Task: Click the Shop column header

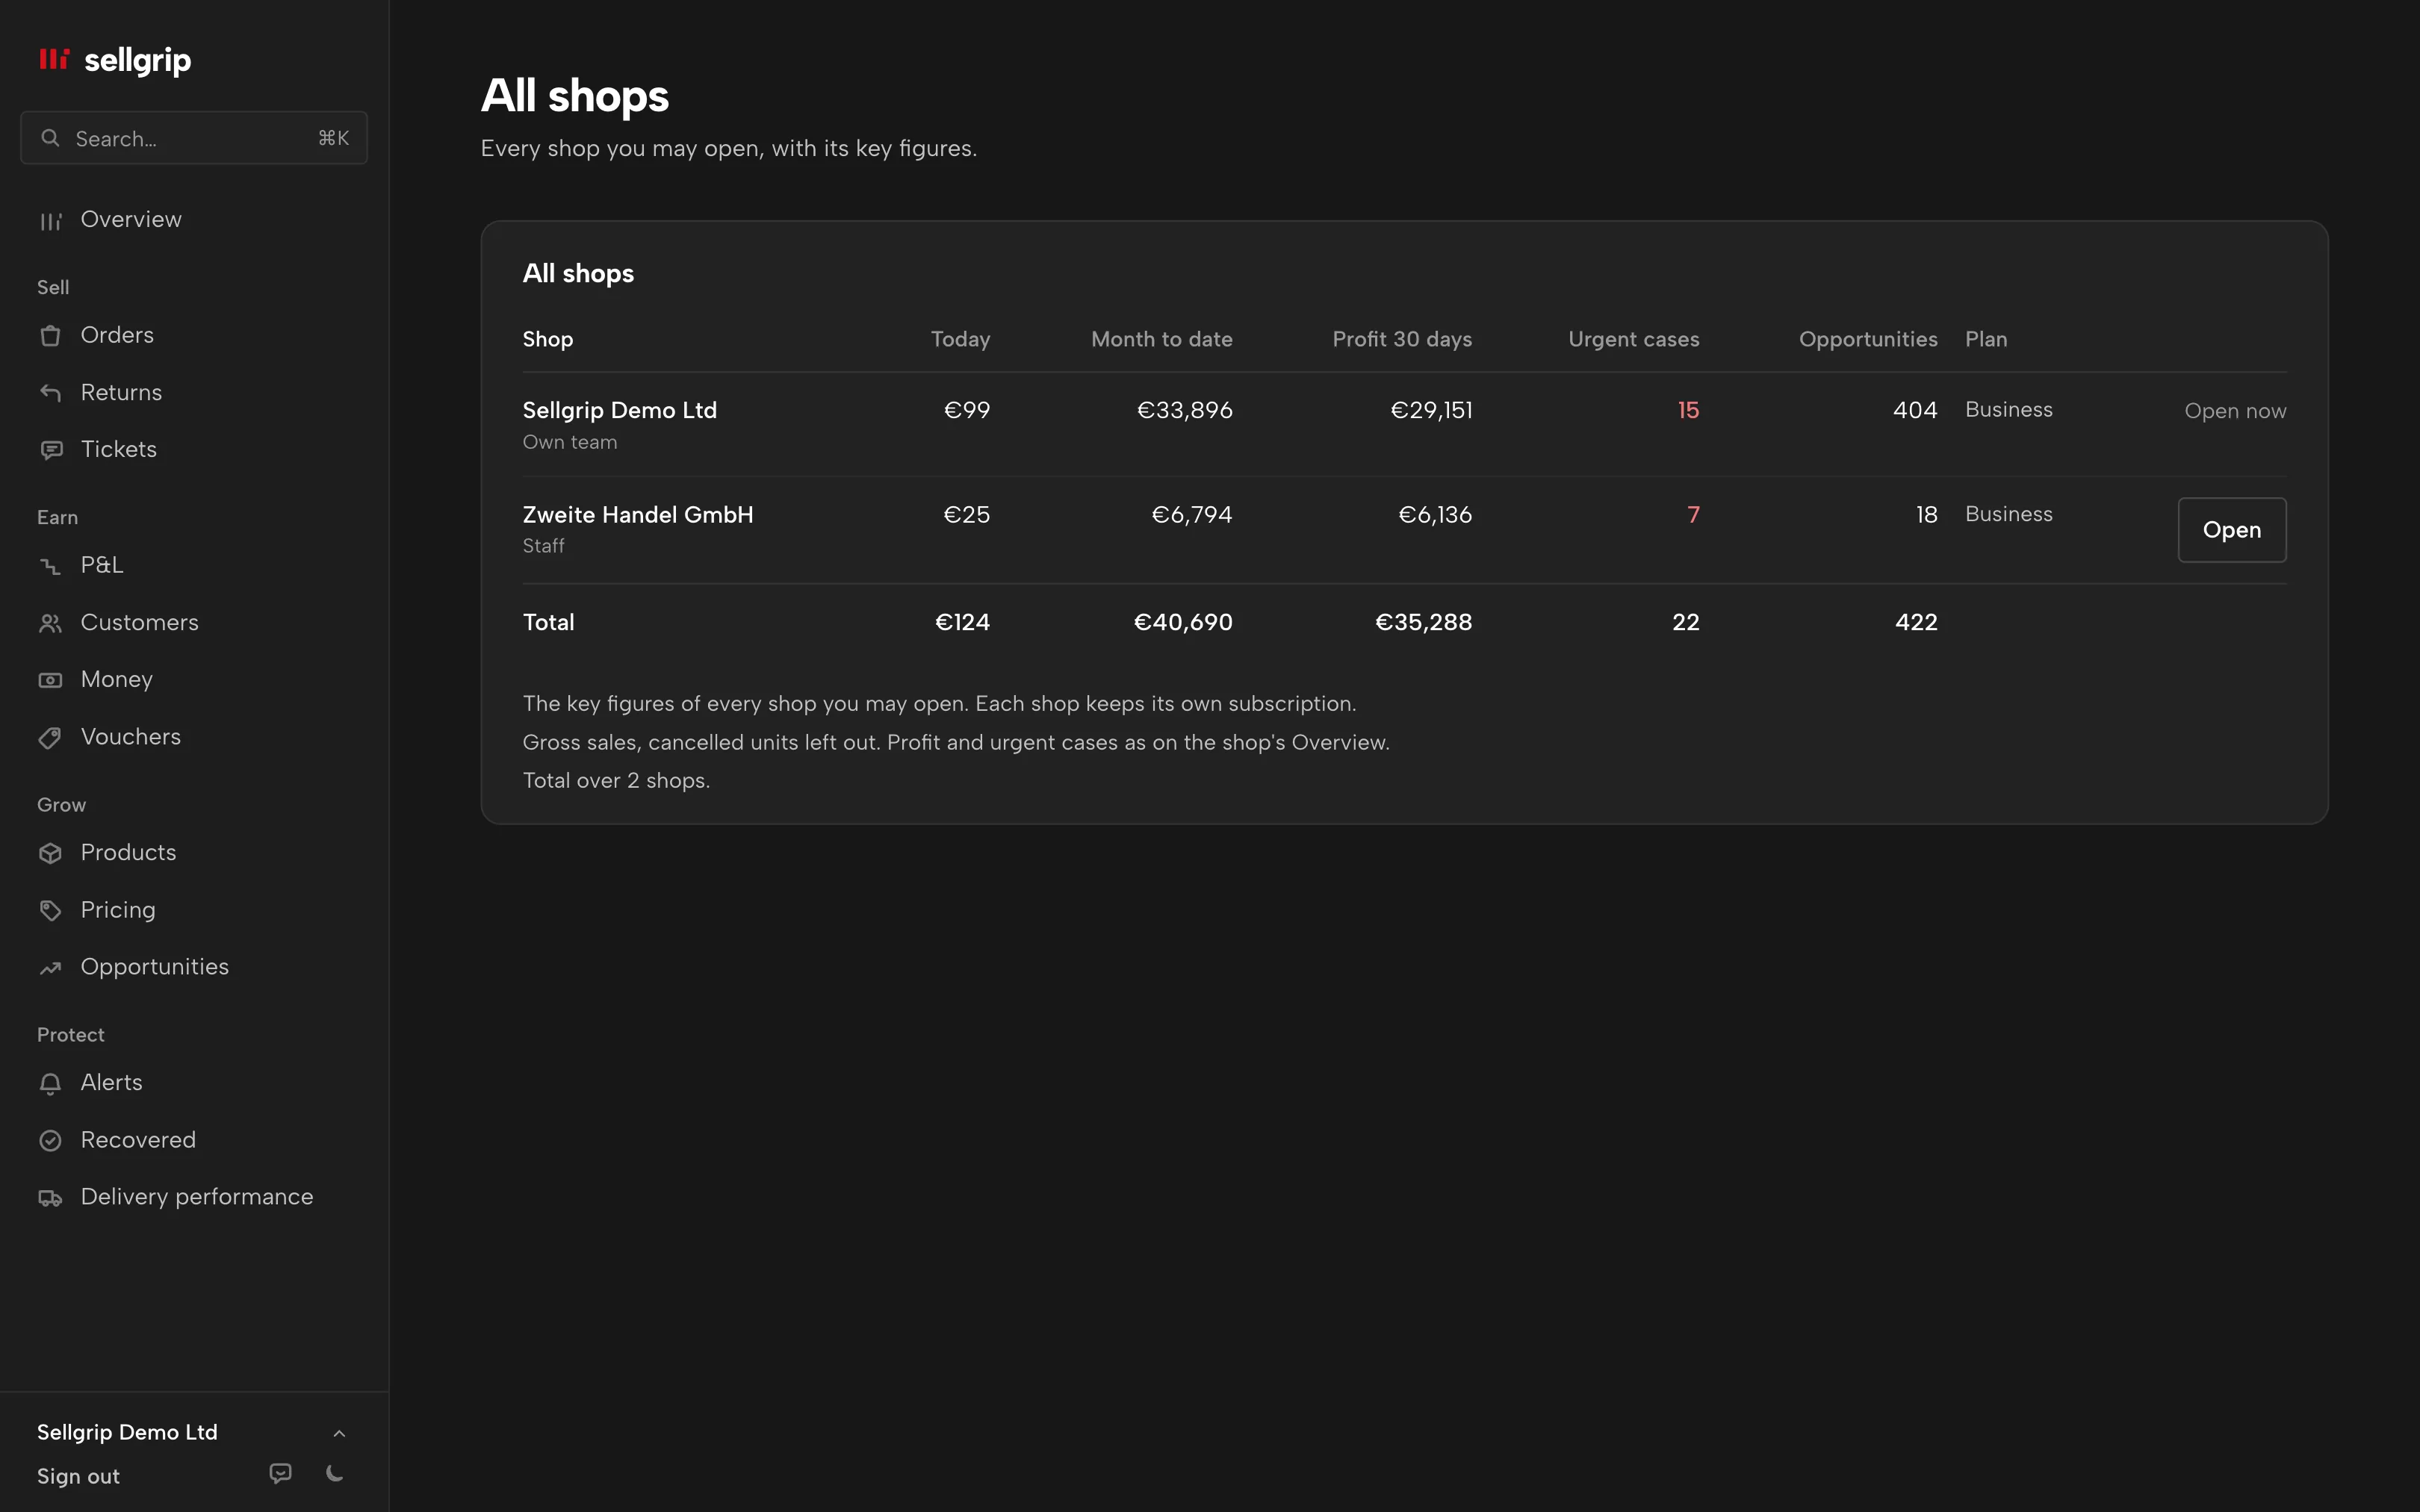Action: (548, 339)
